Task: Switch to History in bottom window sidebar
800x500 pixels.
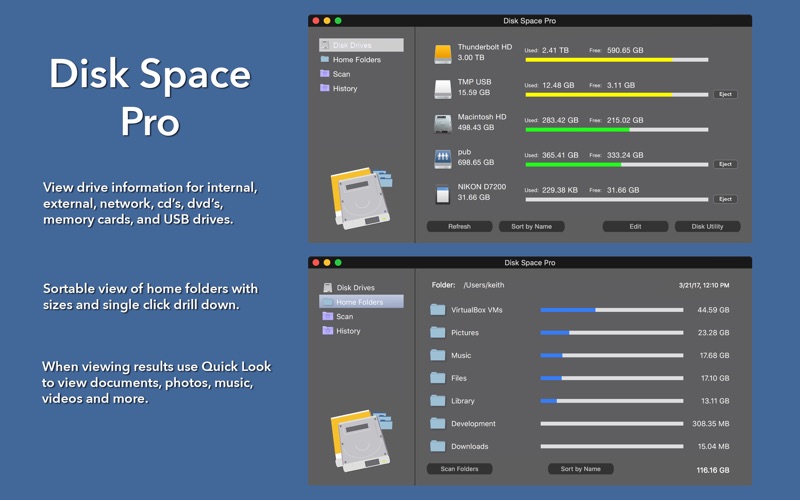Action: 347,331
